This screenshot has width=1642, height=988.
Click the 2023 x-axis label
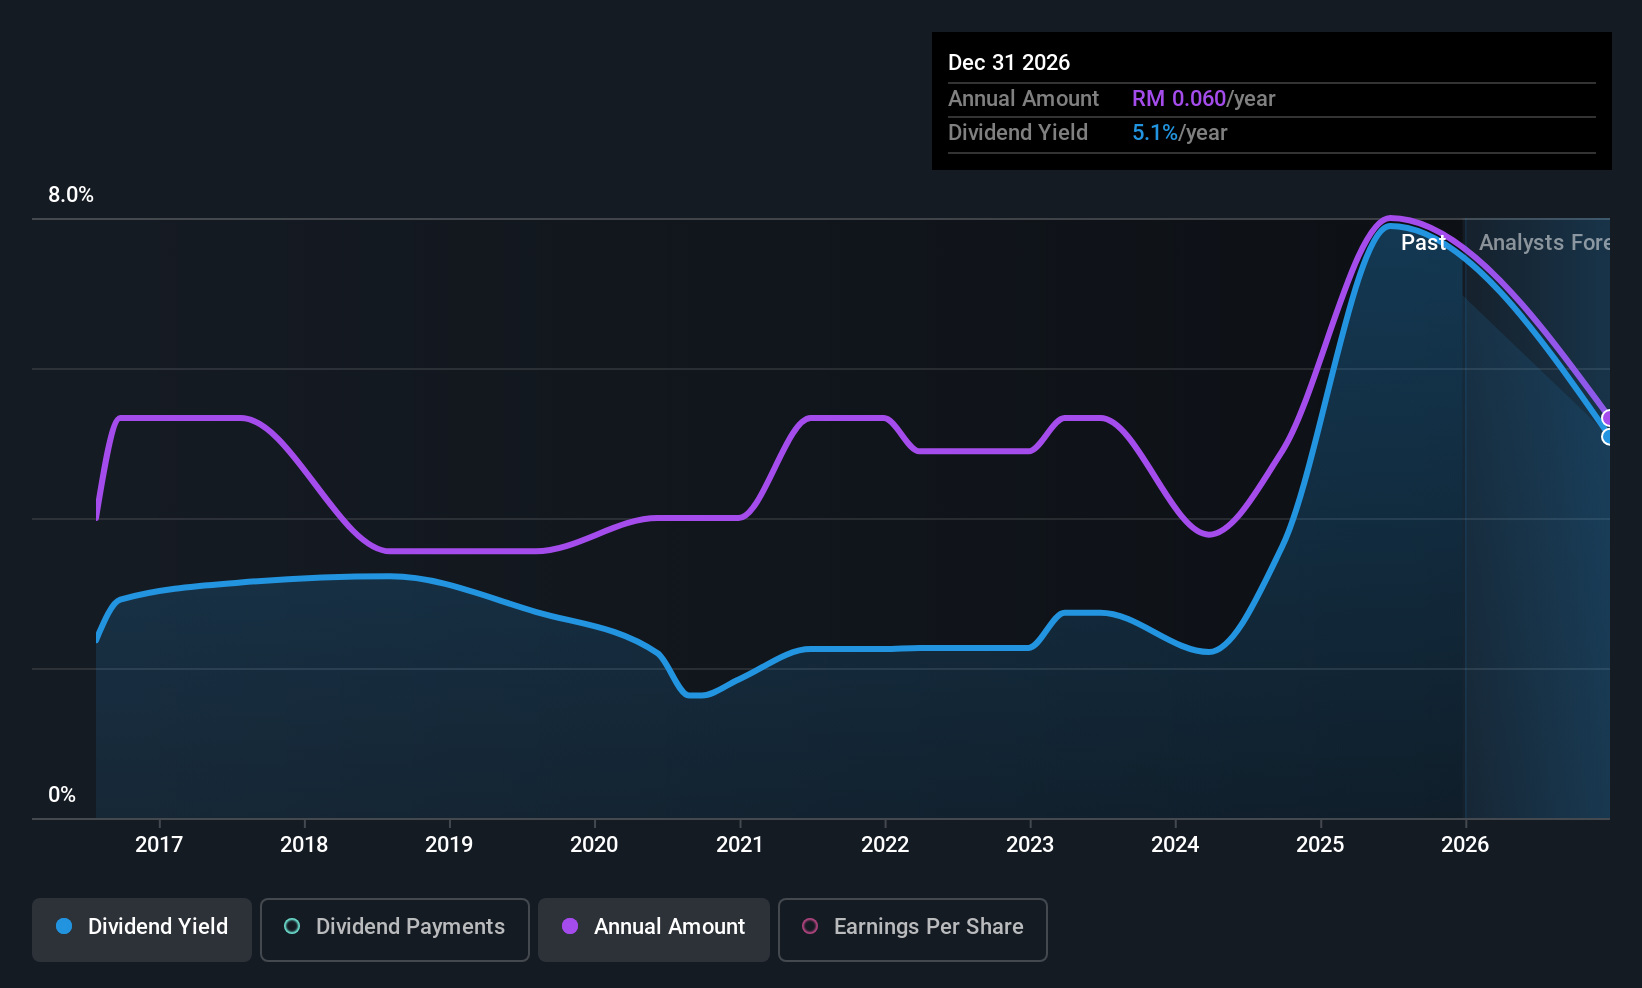[x=1030, y=844]
